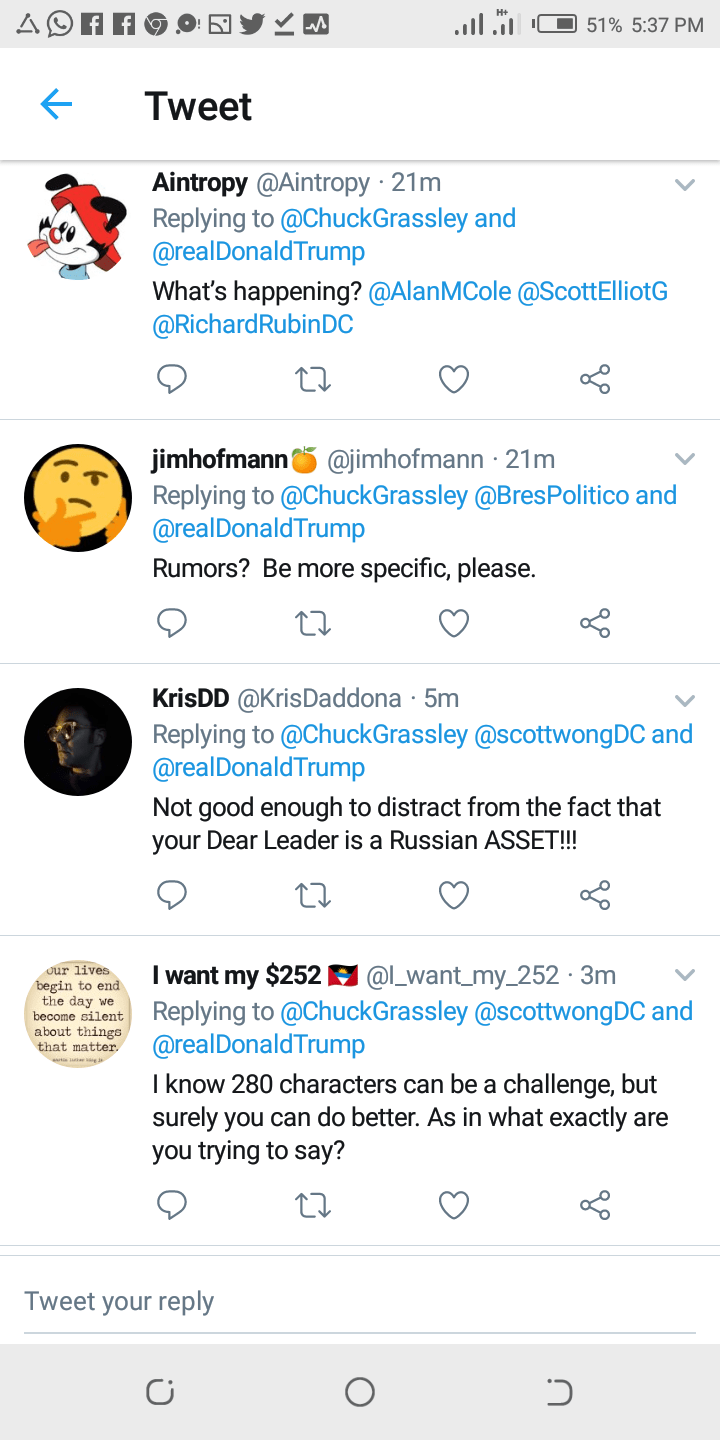This screenshot has width=720, height=1440.
Task: Go back using the blue arrow
Action: [56, 104]
